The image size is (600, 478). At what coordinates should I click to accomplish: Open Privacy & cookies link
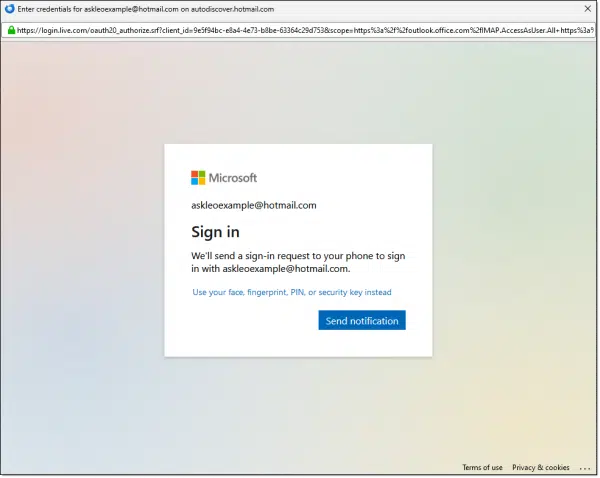click(x=541, y=467)
